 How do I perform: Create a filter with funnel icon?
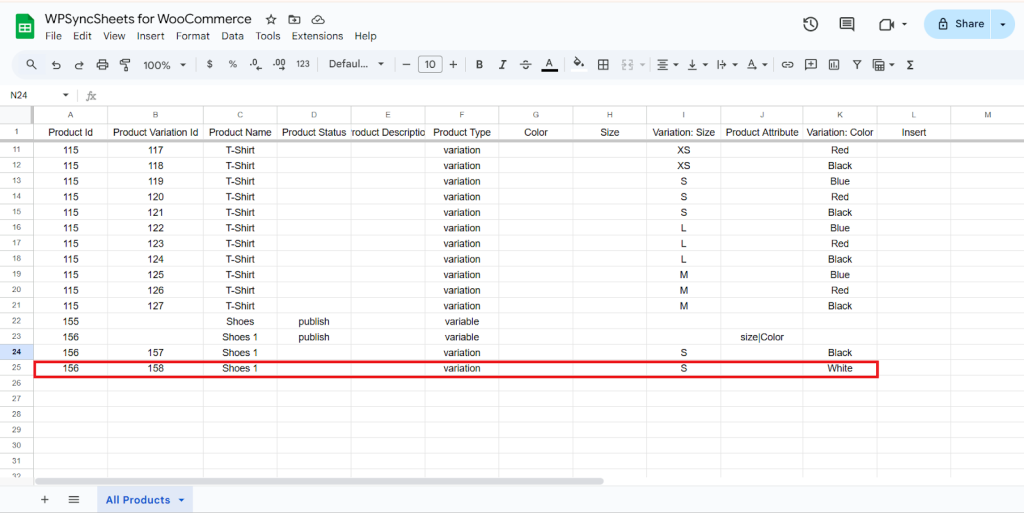tap(857, 65)
